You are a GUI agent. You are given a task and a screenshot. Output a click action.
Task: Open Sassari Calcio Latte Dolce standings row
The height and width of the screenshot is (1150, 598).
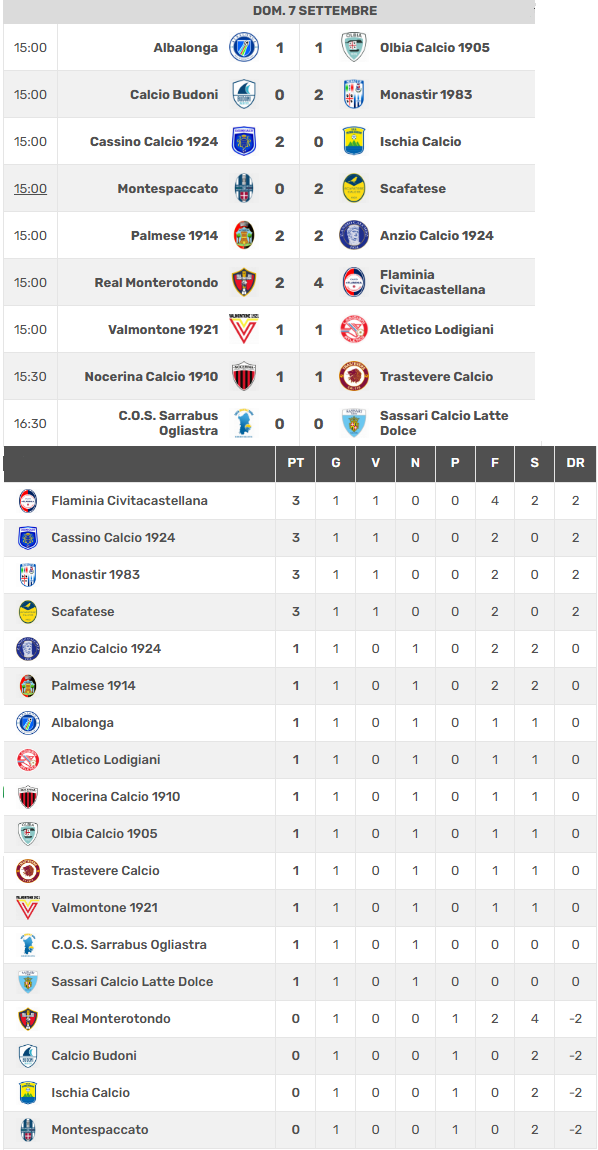pos(299,981)
